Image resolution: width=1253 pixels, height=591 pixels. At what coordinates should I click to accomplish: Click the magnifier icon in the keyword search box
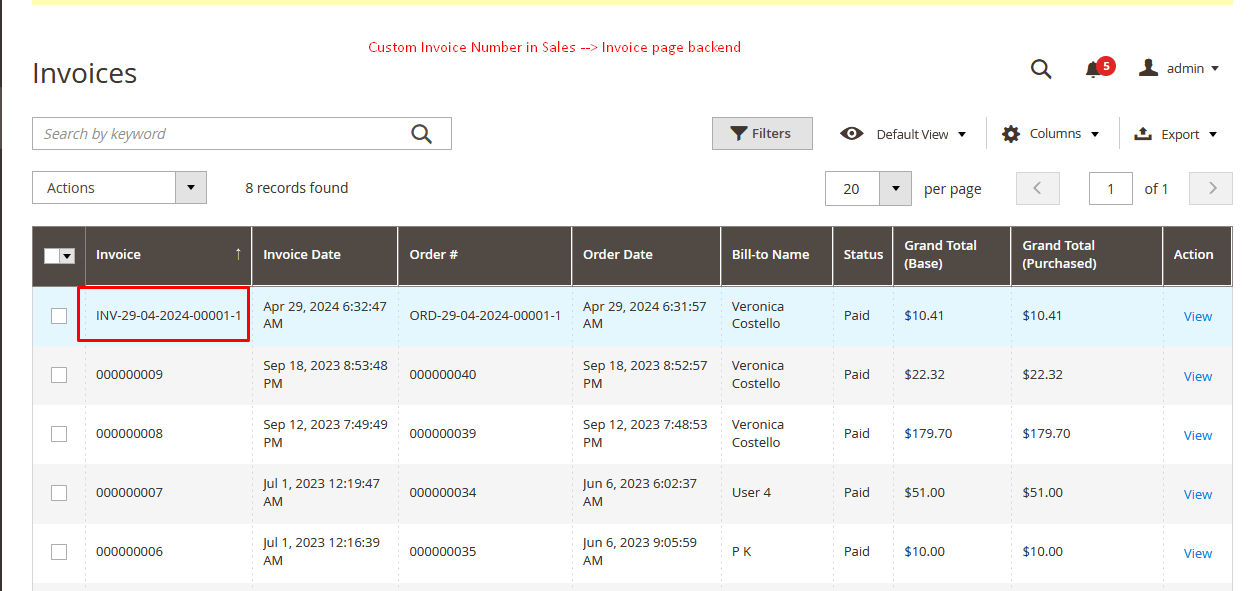[421, 134]
